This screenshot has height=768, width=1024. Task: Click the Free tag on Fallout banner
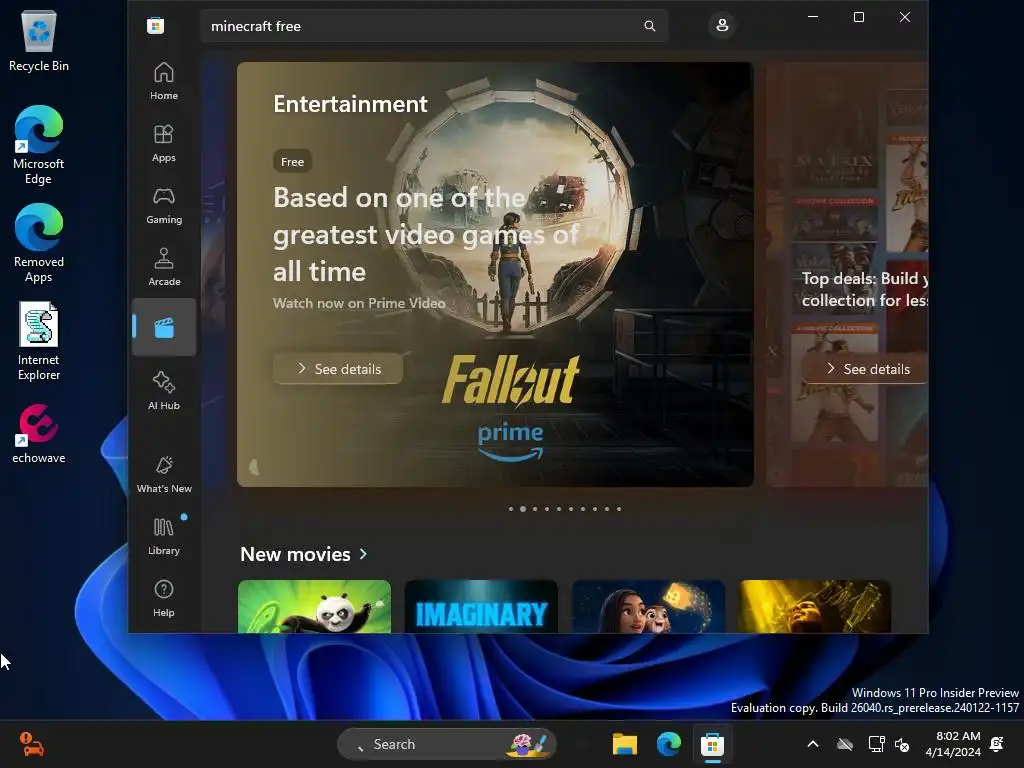point(293,161)
